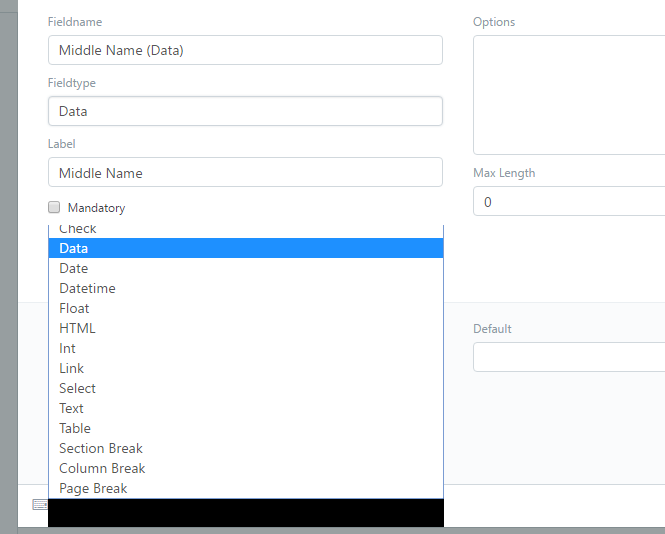Select Float from the list

pos(246,308)
